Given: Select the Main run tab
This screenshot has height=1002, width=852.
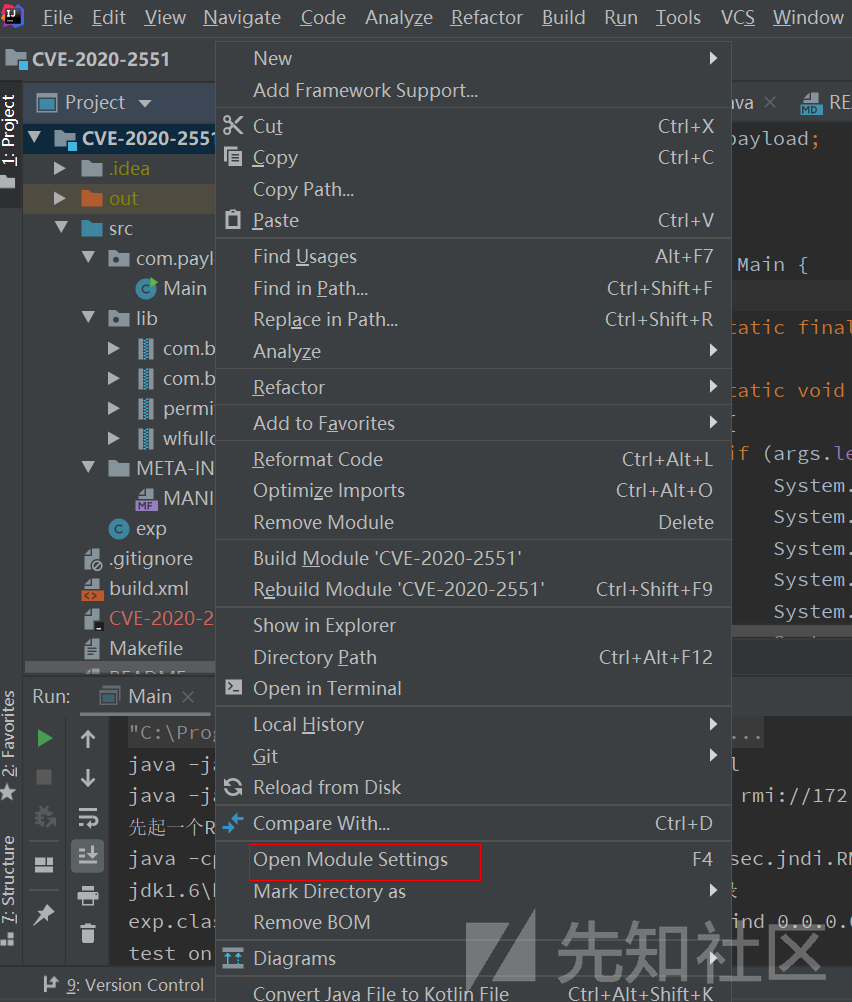Looking at the screenshot, I should (x=149, y=696).
